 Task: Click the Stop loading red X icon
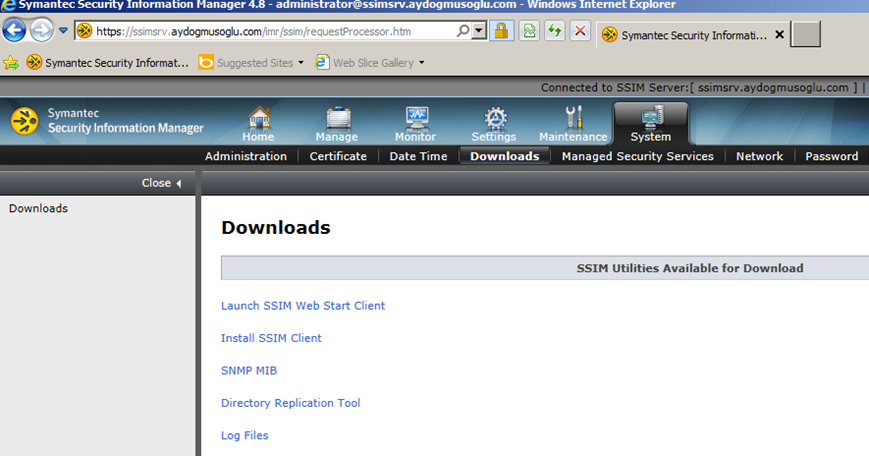[x=580, y=31]
